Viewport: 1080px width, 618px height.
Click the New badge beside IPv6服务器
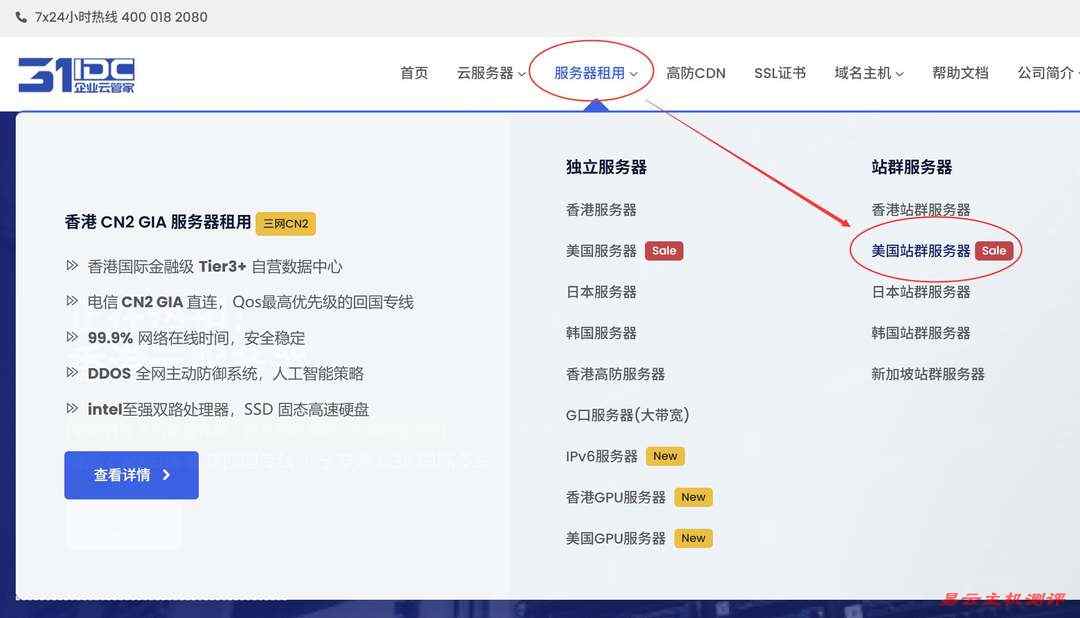[x=665, y=455]
